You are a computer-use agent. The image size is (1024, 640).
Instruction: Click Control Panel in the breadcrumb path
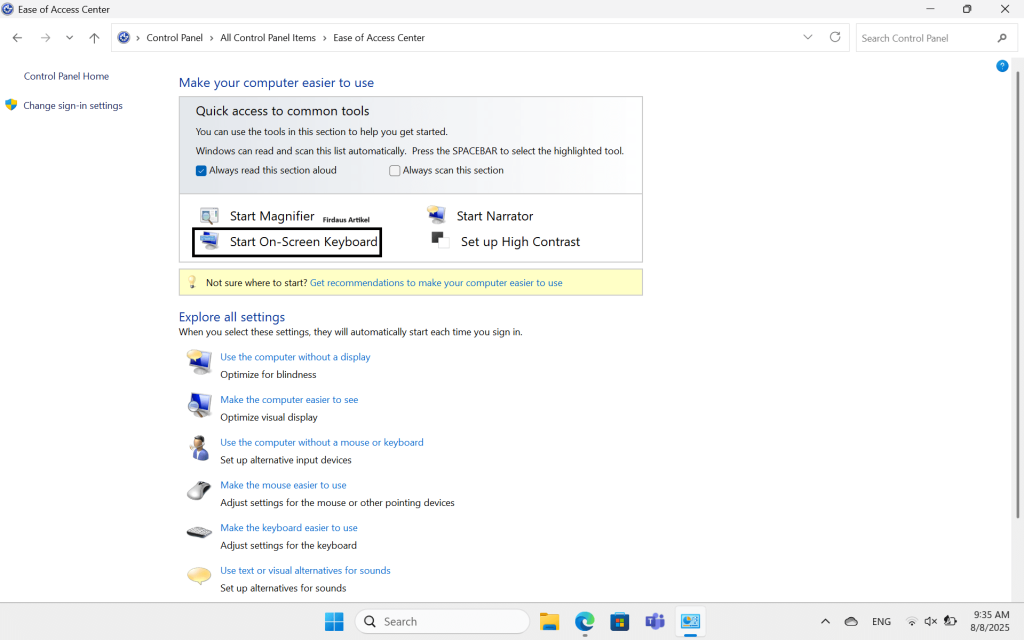click(x=176, y=38)
